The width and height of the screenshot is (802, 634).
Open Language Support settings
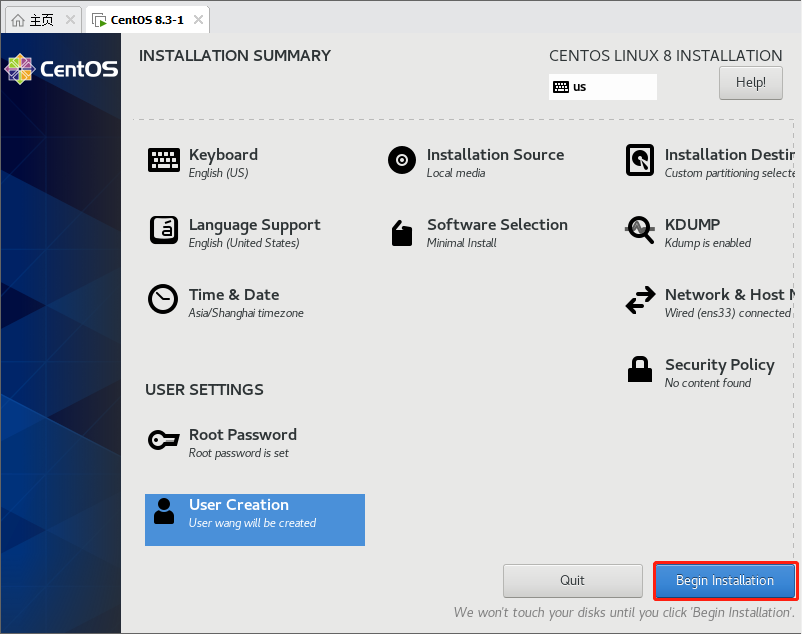click(x=255, y=225)
